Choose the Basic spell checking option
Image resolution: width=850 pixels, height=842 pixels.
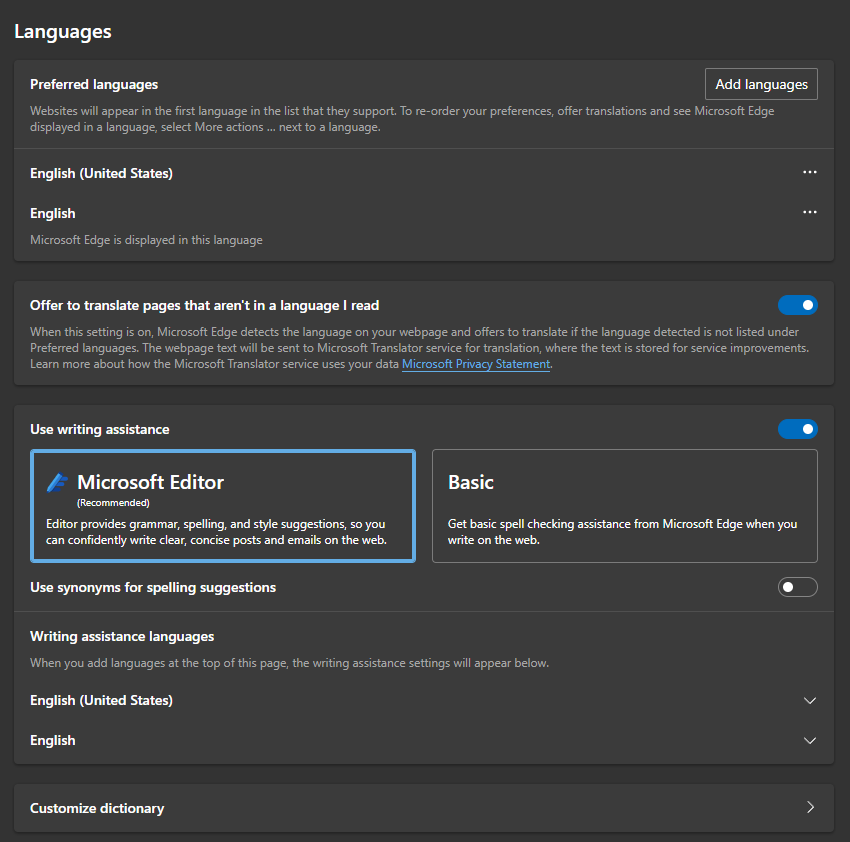(624, 506)
